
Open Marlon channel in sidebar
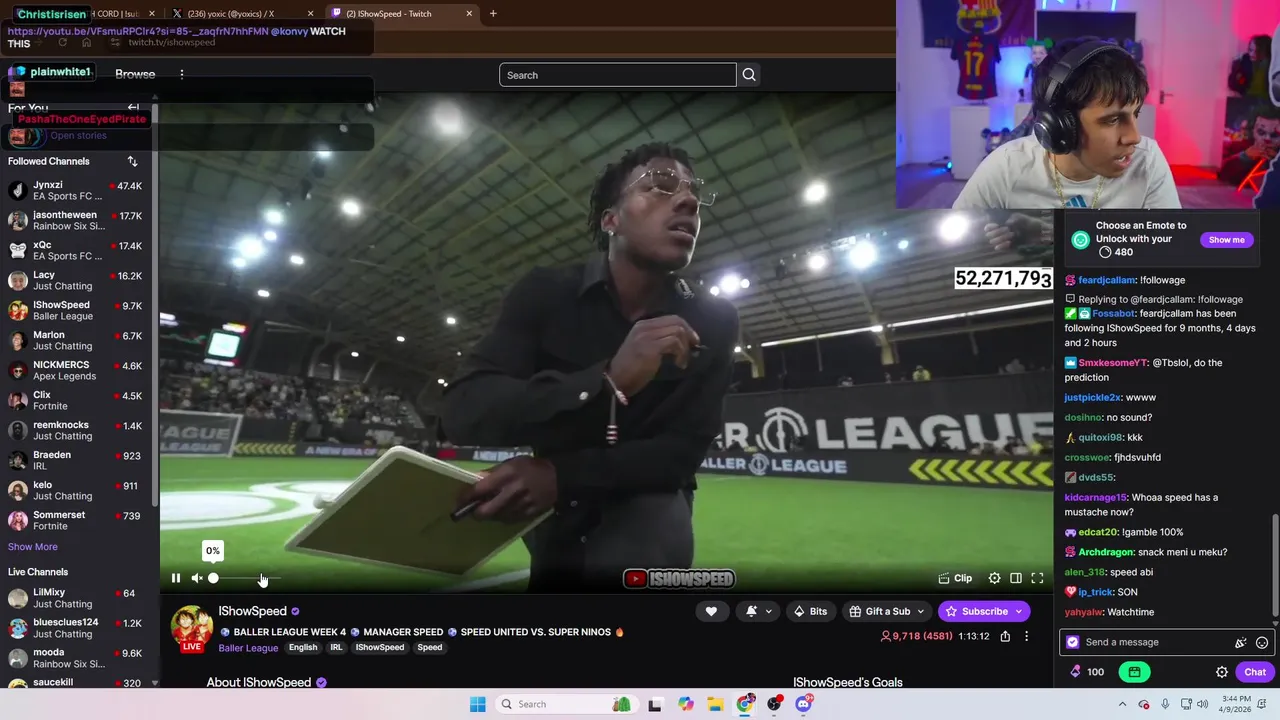(76, 341)
